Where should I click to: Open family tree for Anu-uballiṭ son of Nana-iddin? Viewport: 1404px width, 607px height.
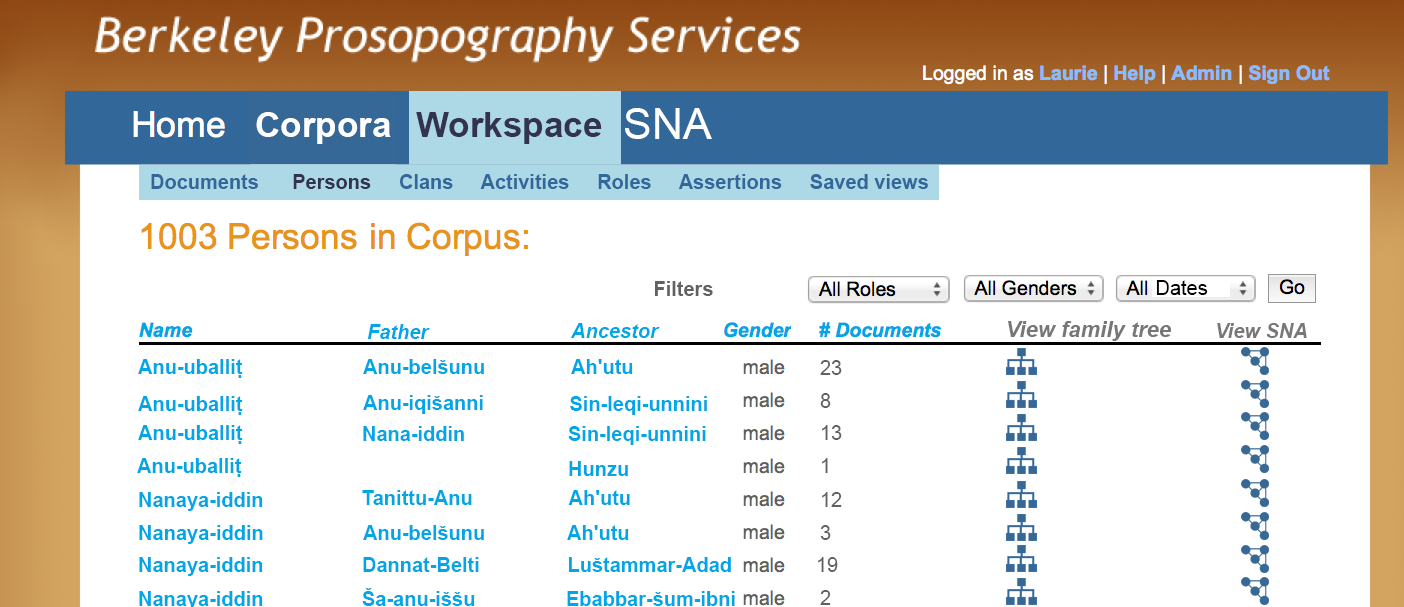(x=1021, y=428)
